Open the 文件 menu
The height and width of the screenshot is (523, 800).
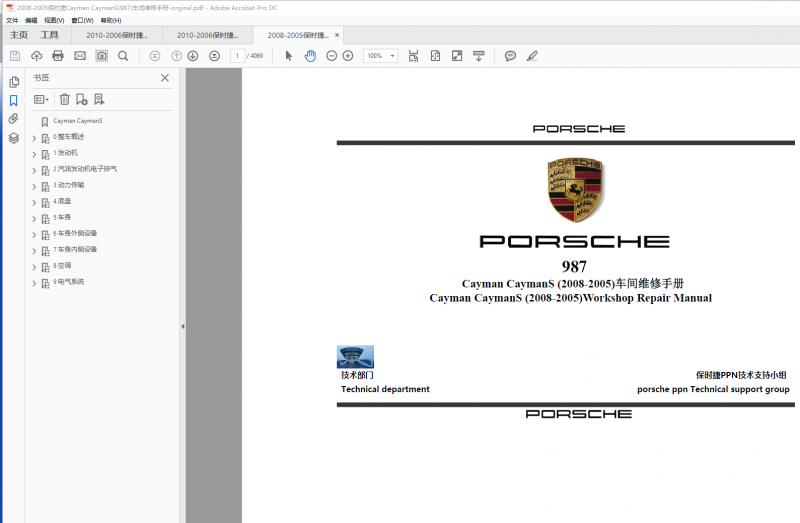point(12,20)
